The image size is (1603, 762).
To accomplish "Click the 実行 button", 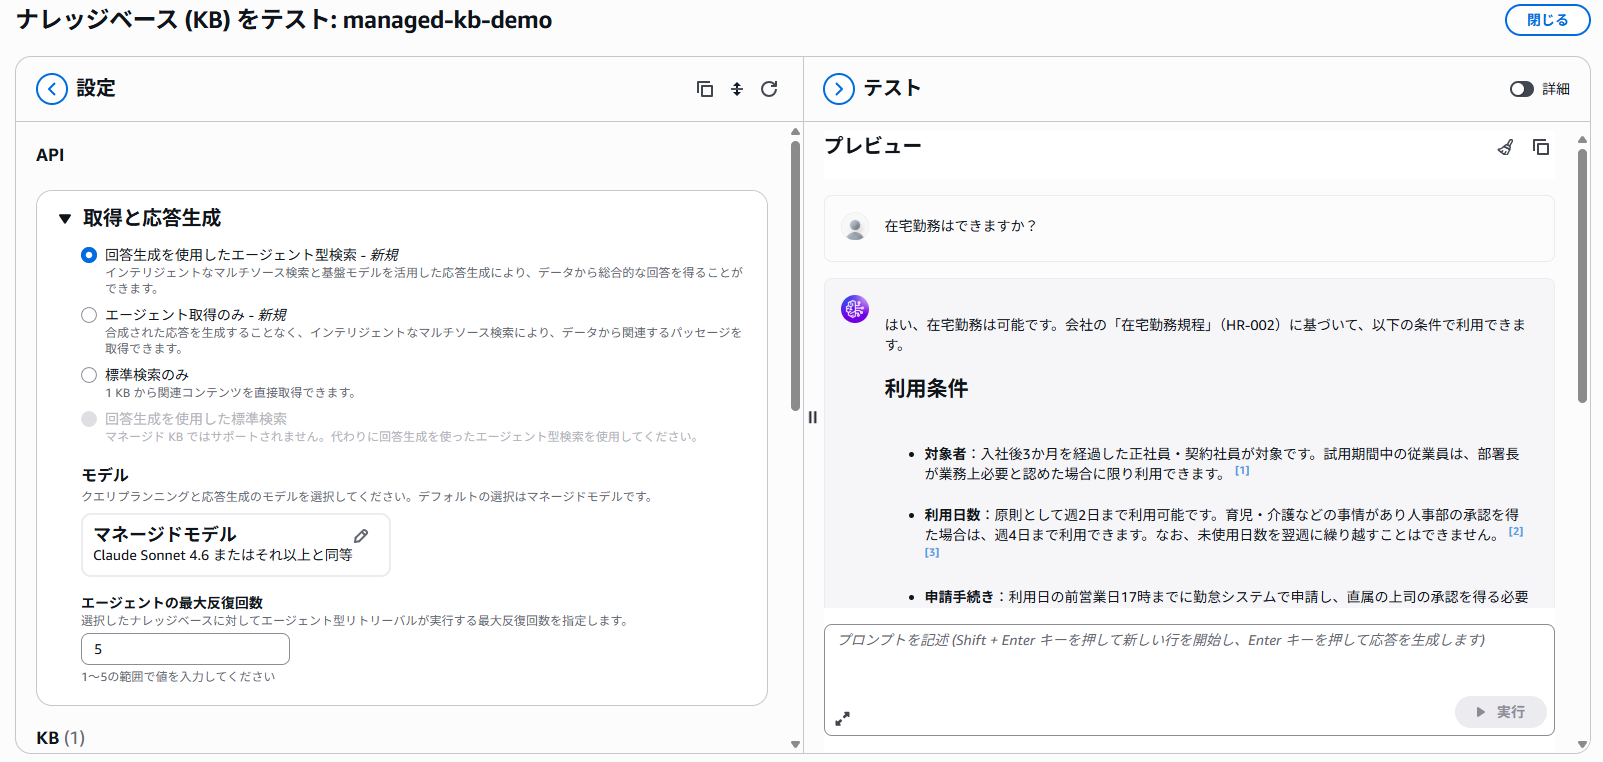I will [x=1501, y=712].
